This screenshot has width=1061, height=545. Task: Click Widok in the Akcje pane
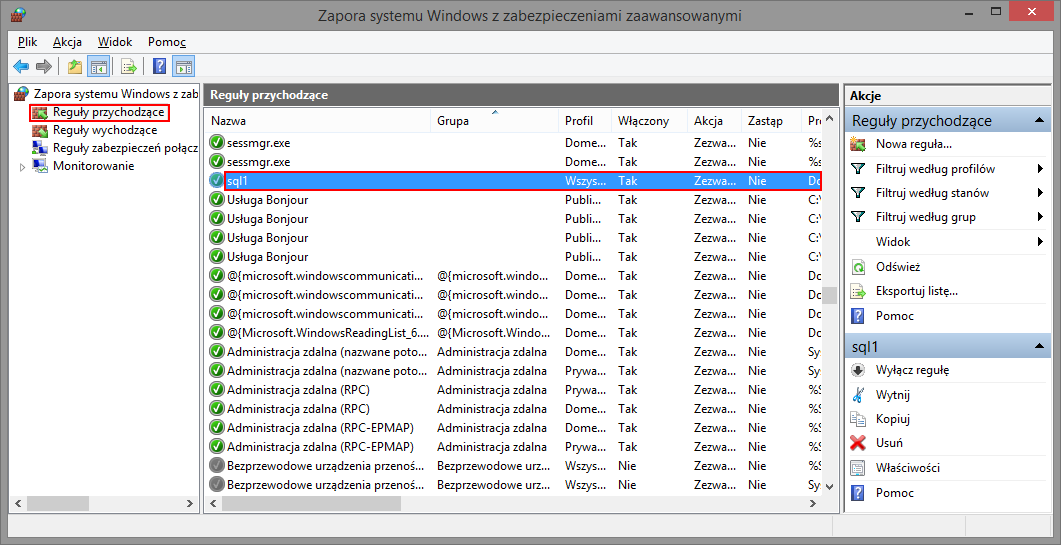(893, 242)
